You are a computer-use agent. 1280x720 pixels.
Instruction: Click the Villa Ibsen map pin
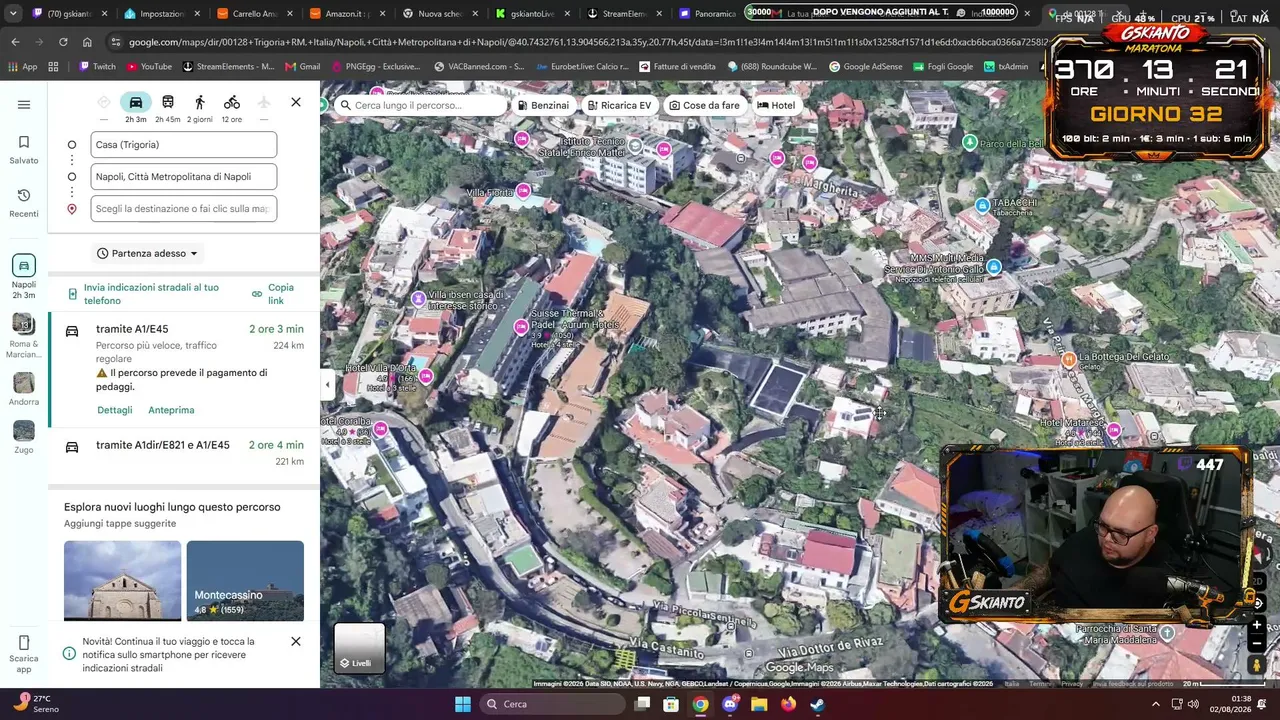pyautogui.click(x=419, y=299)
